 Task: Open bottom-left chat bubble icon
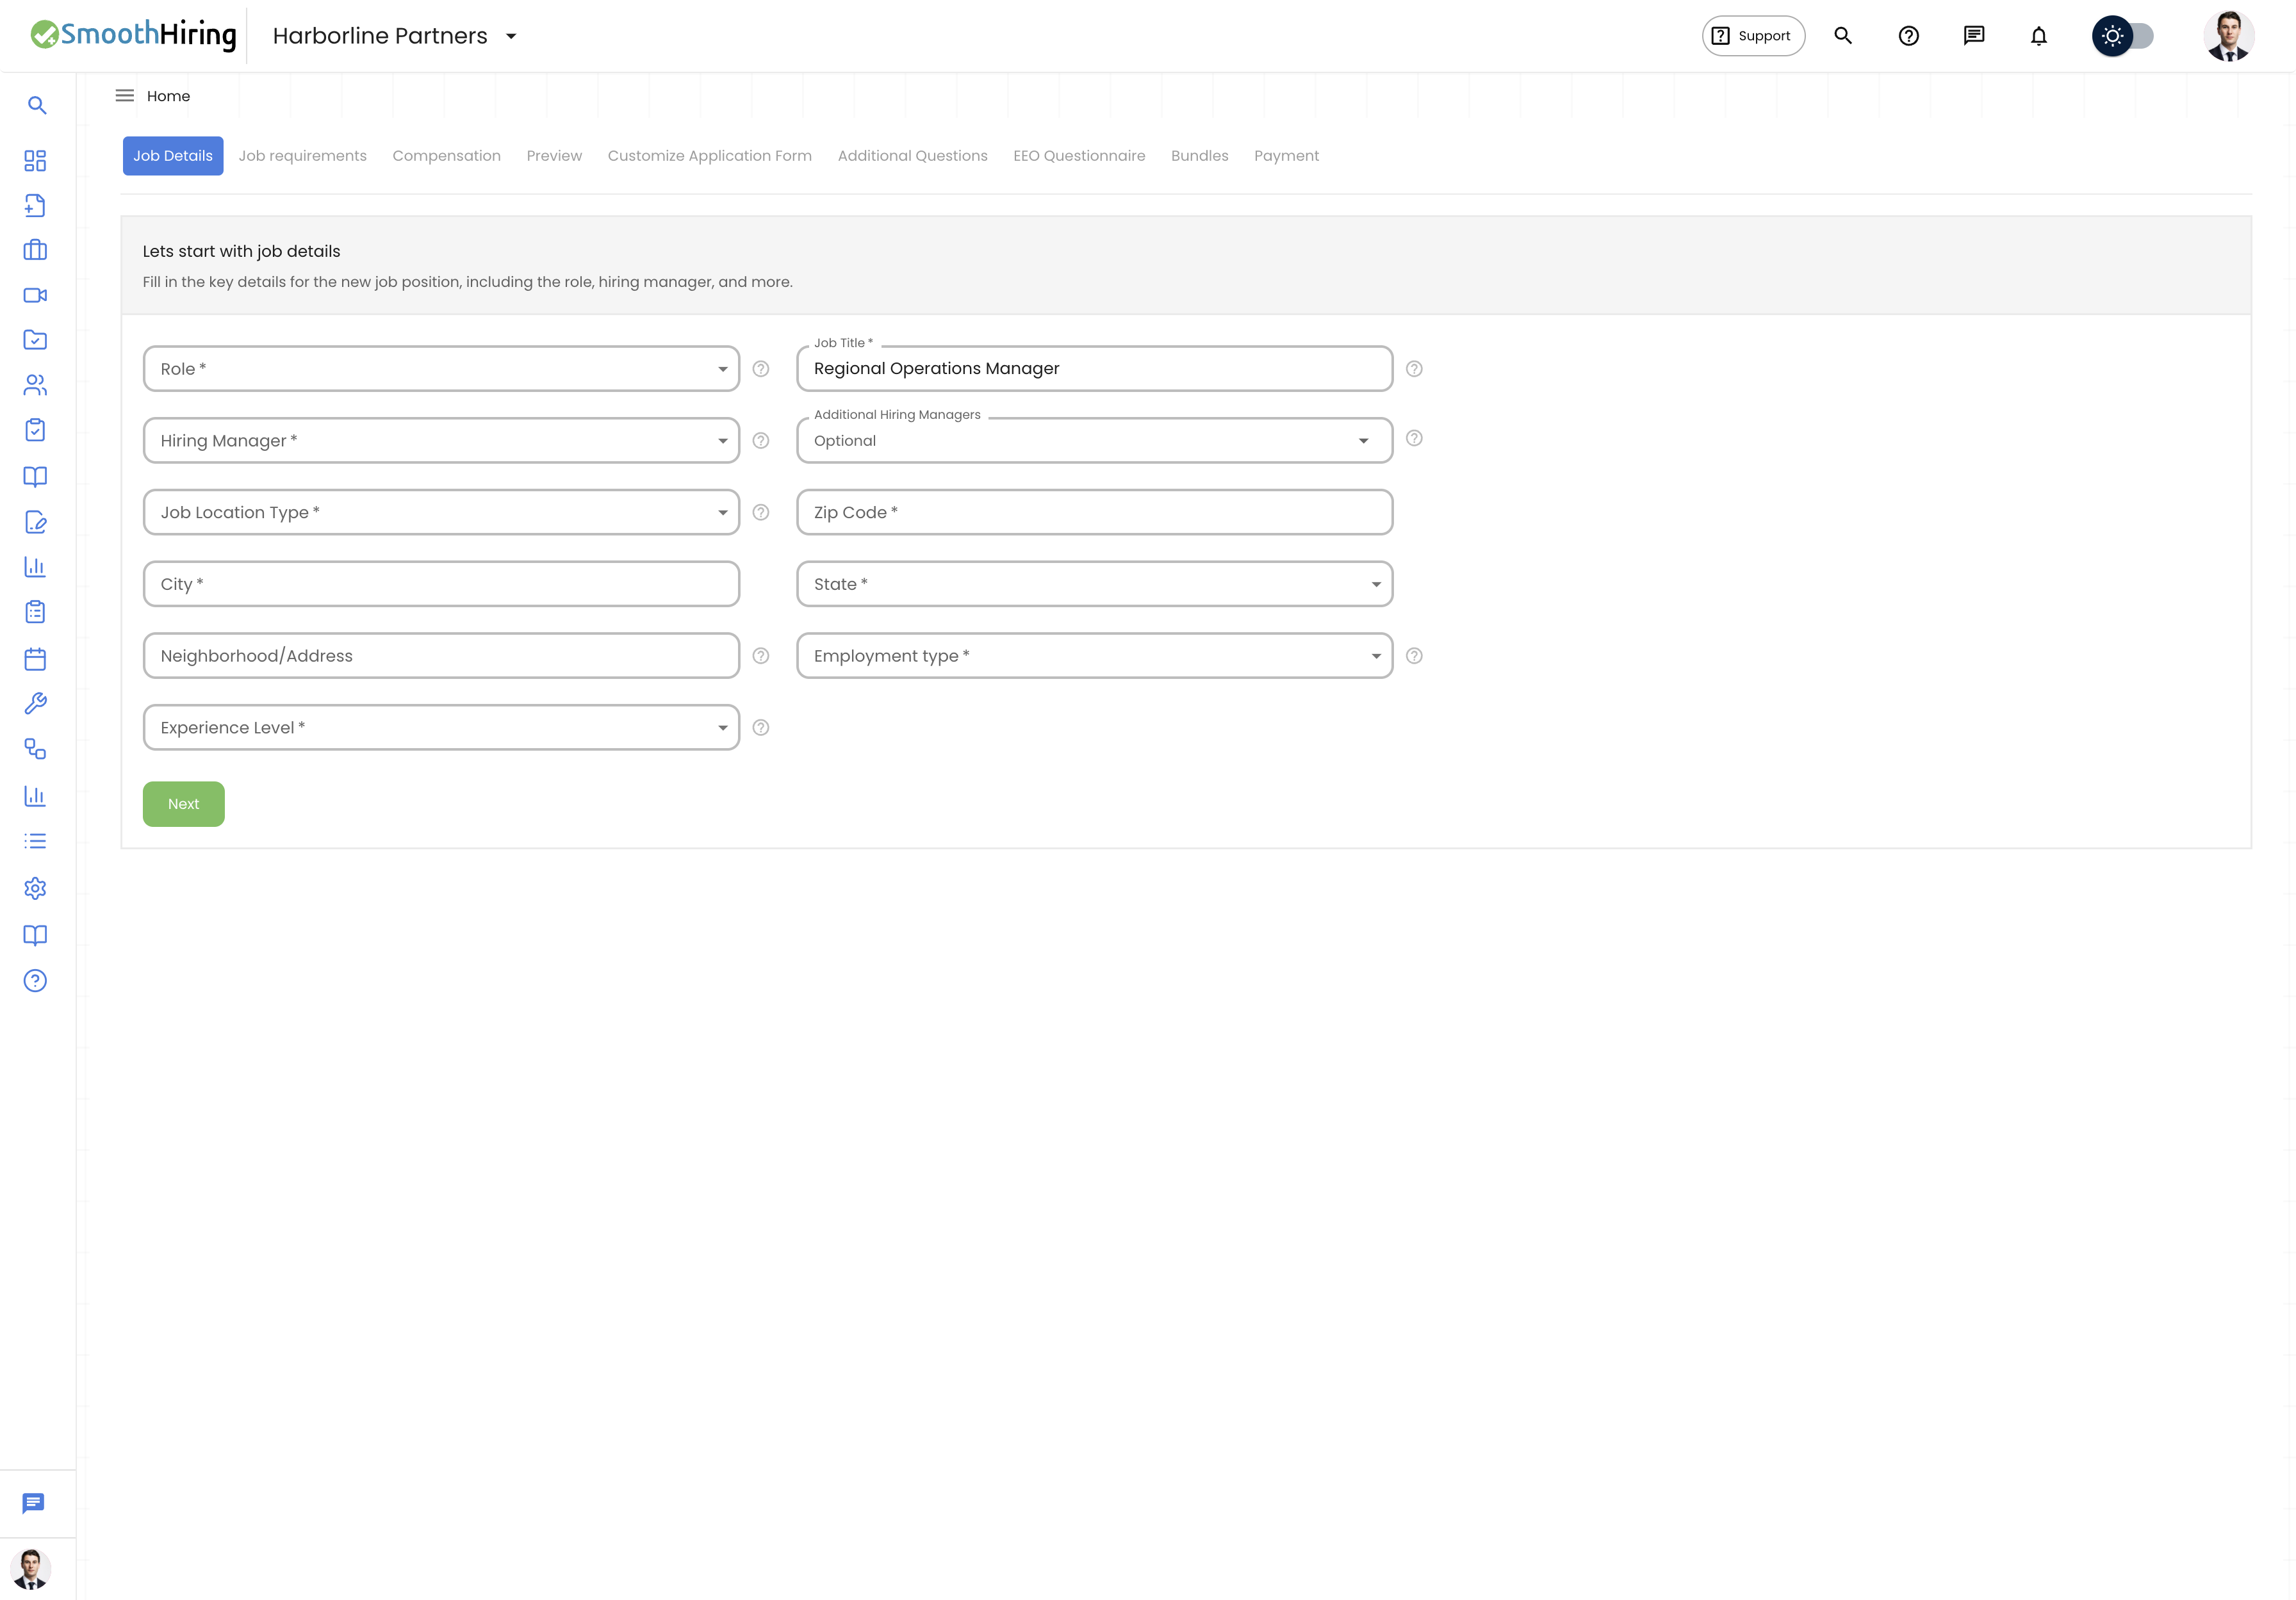click(33, 1503)
